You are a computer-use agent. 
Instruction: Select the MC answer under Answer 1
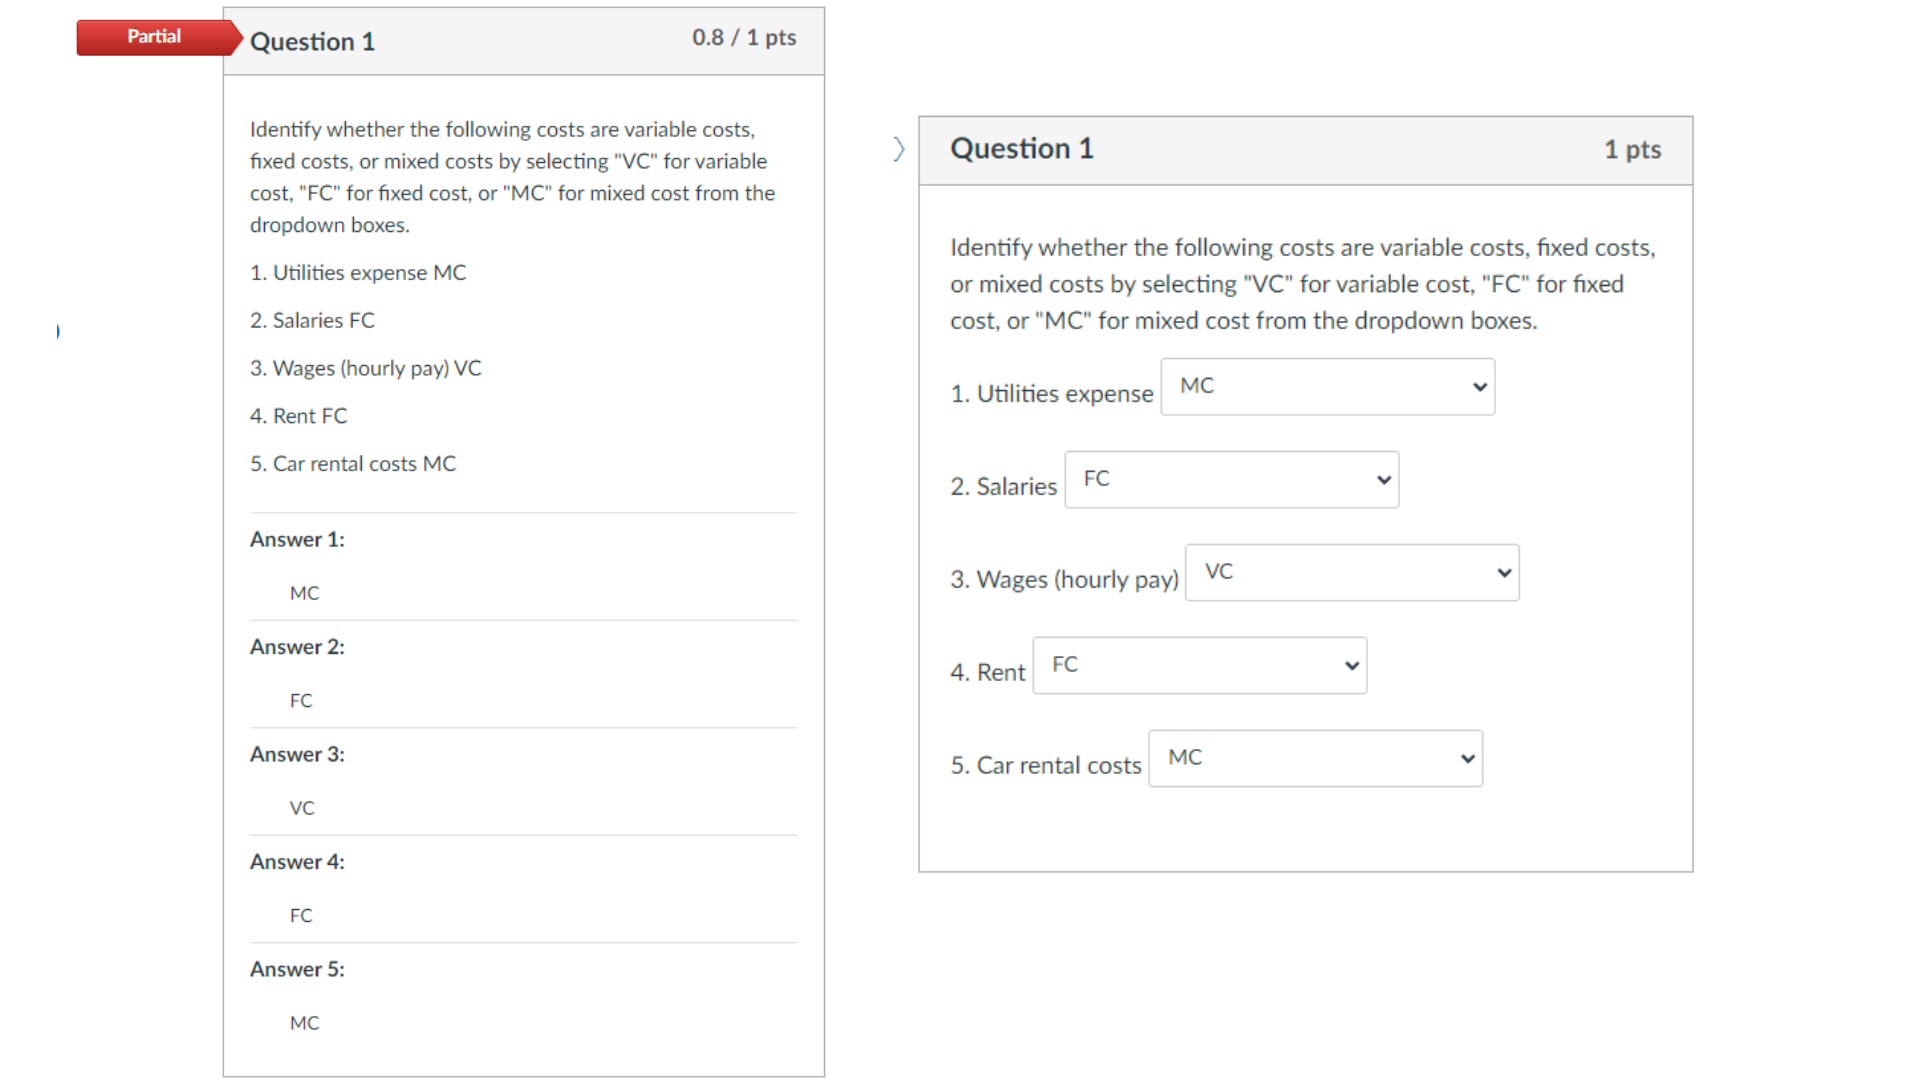(x=303, y=592)
